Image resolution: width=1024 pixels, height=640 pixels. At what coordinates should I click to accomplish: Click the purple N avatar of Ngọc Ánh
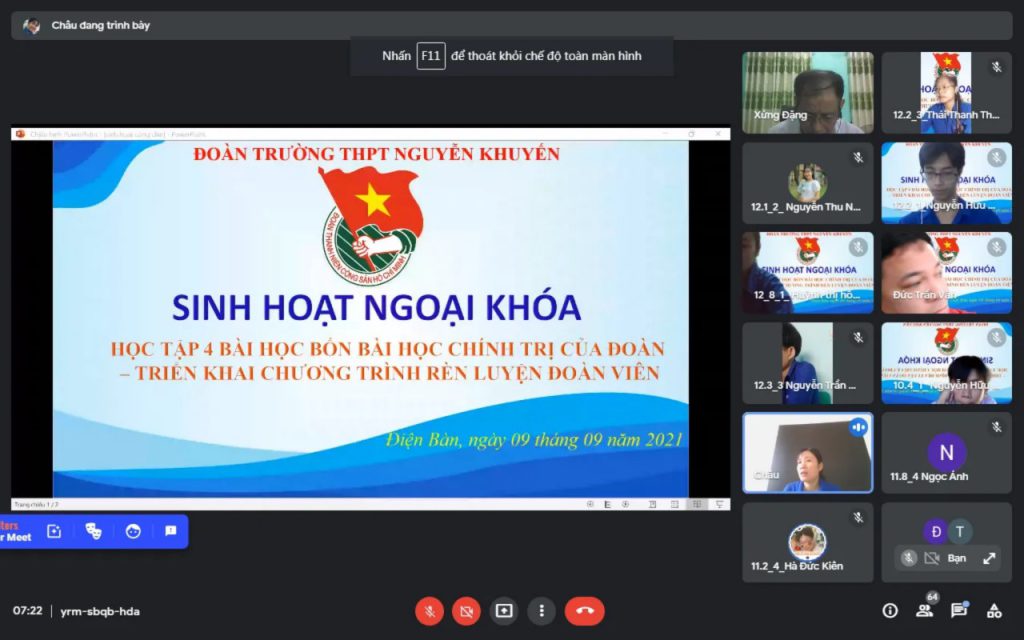pyautogui.click(x=946, y=452)
